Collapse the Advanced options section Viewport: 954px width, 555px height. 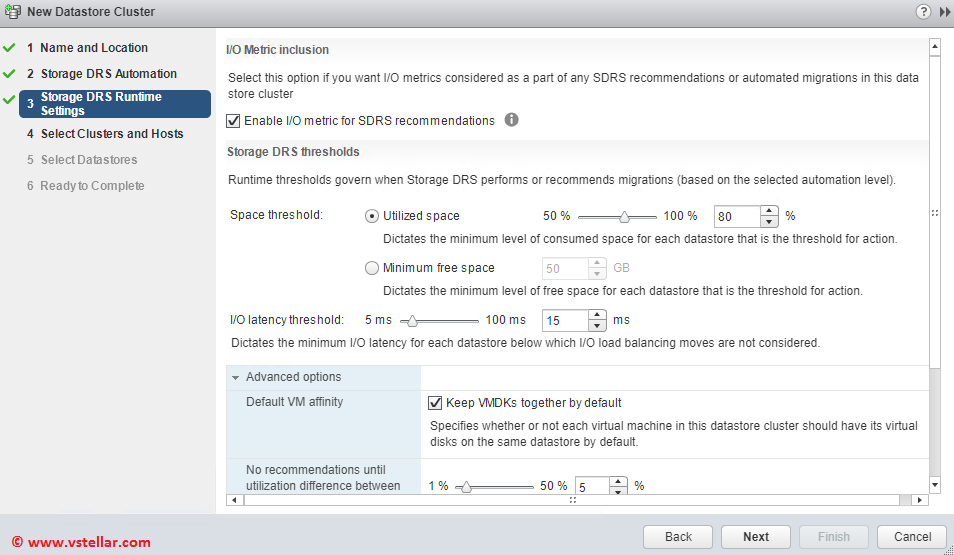pyautogui.click(x=235, y=377)
